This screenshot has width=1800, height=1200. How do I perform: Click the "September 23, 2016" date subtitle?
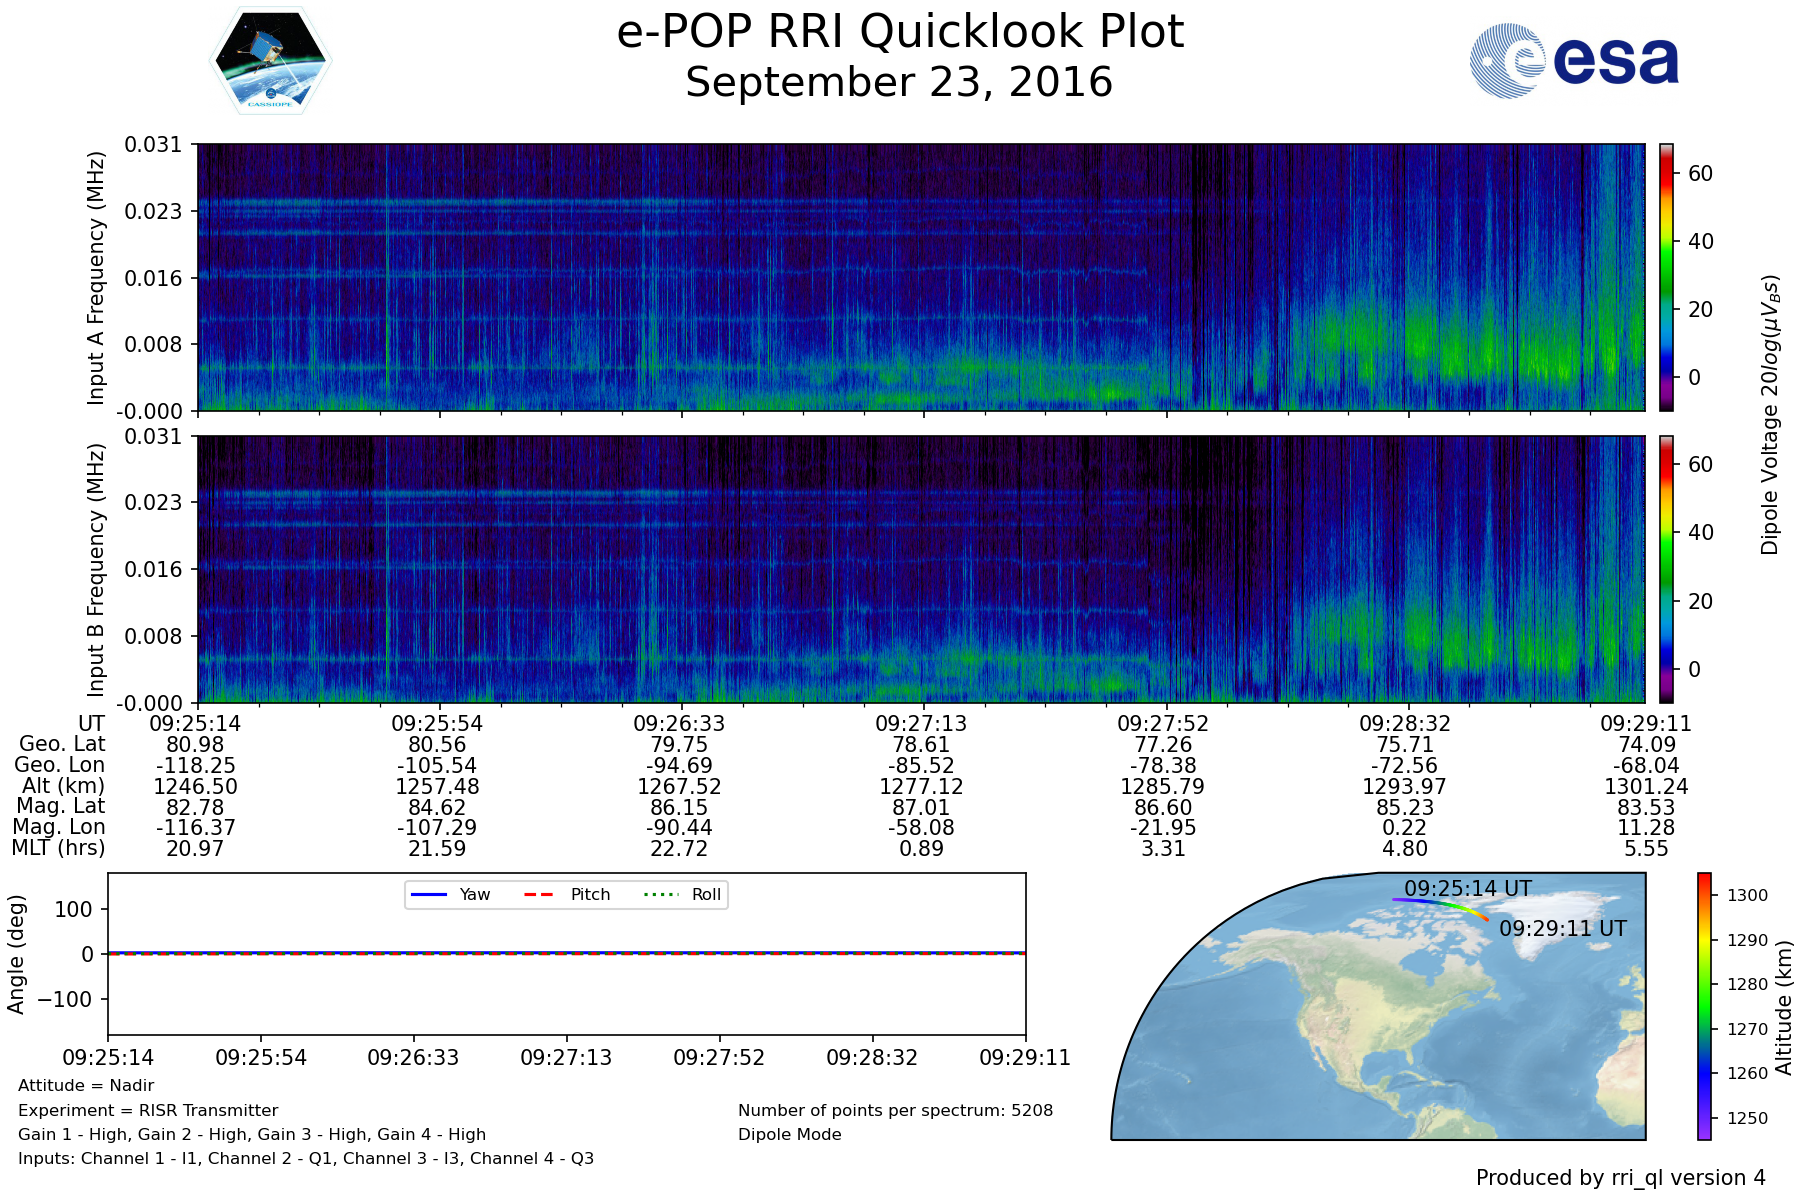(899, 83)
